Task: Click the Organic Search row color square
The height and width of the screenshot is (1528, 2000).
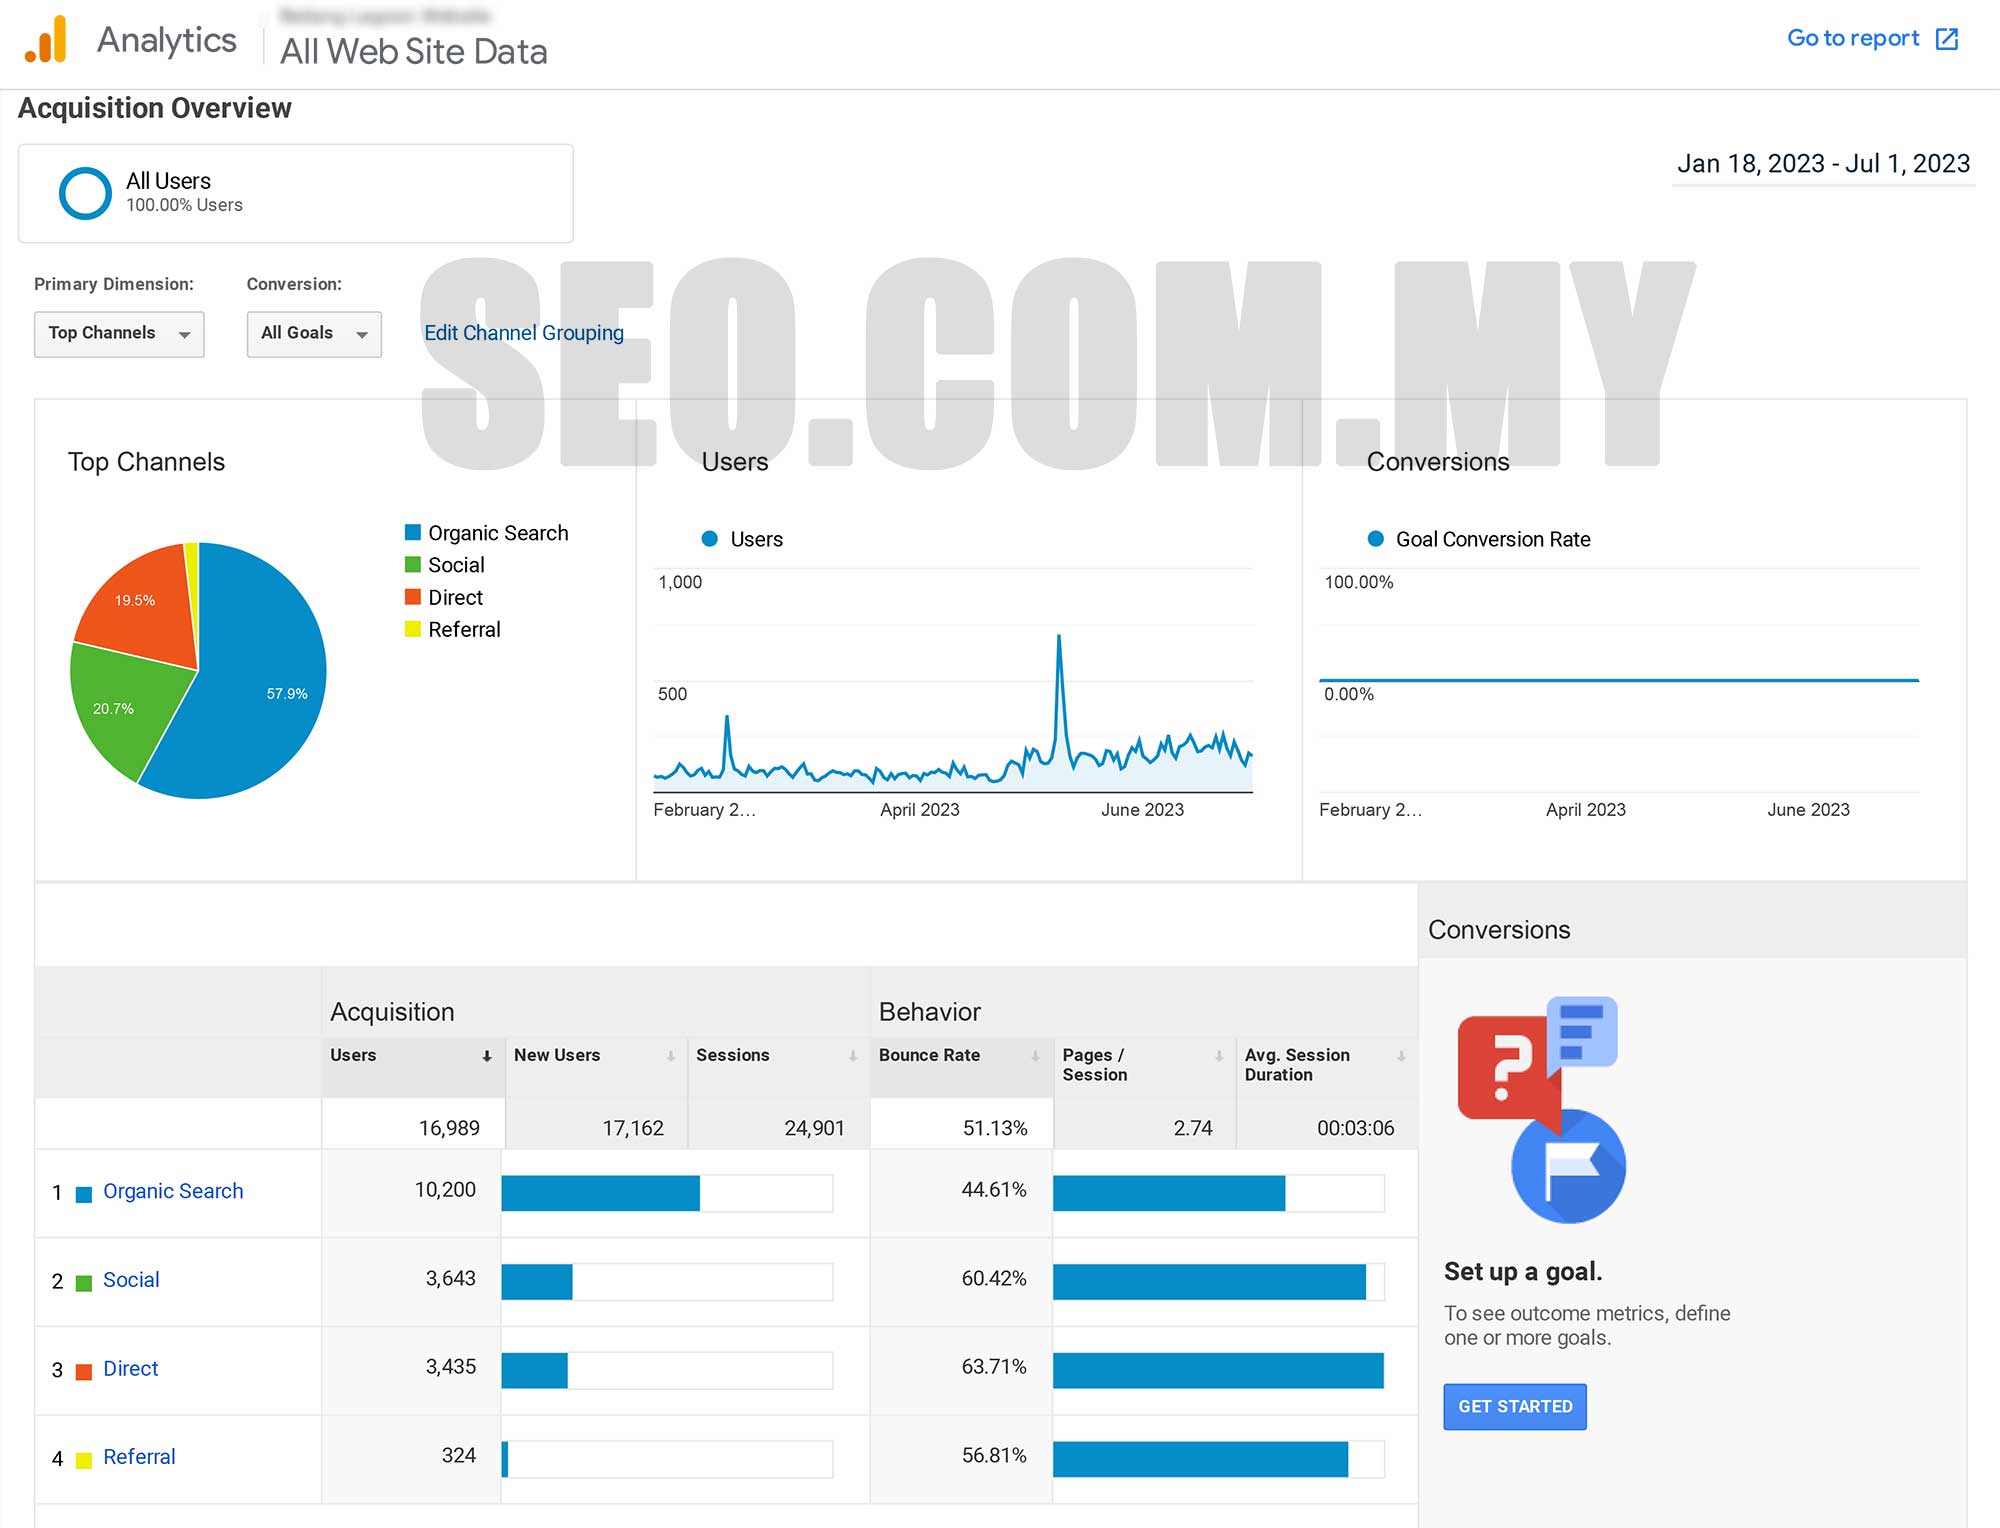Action: 84,1194
